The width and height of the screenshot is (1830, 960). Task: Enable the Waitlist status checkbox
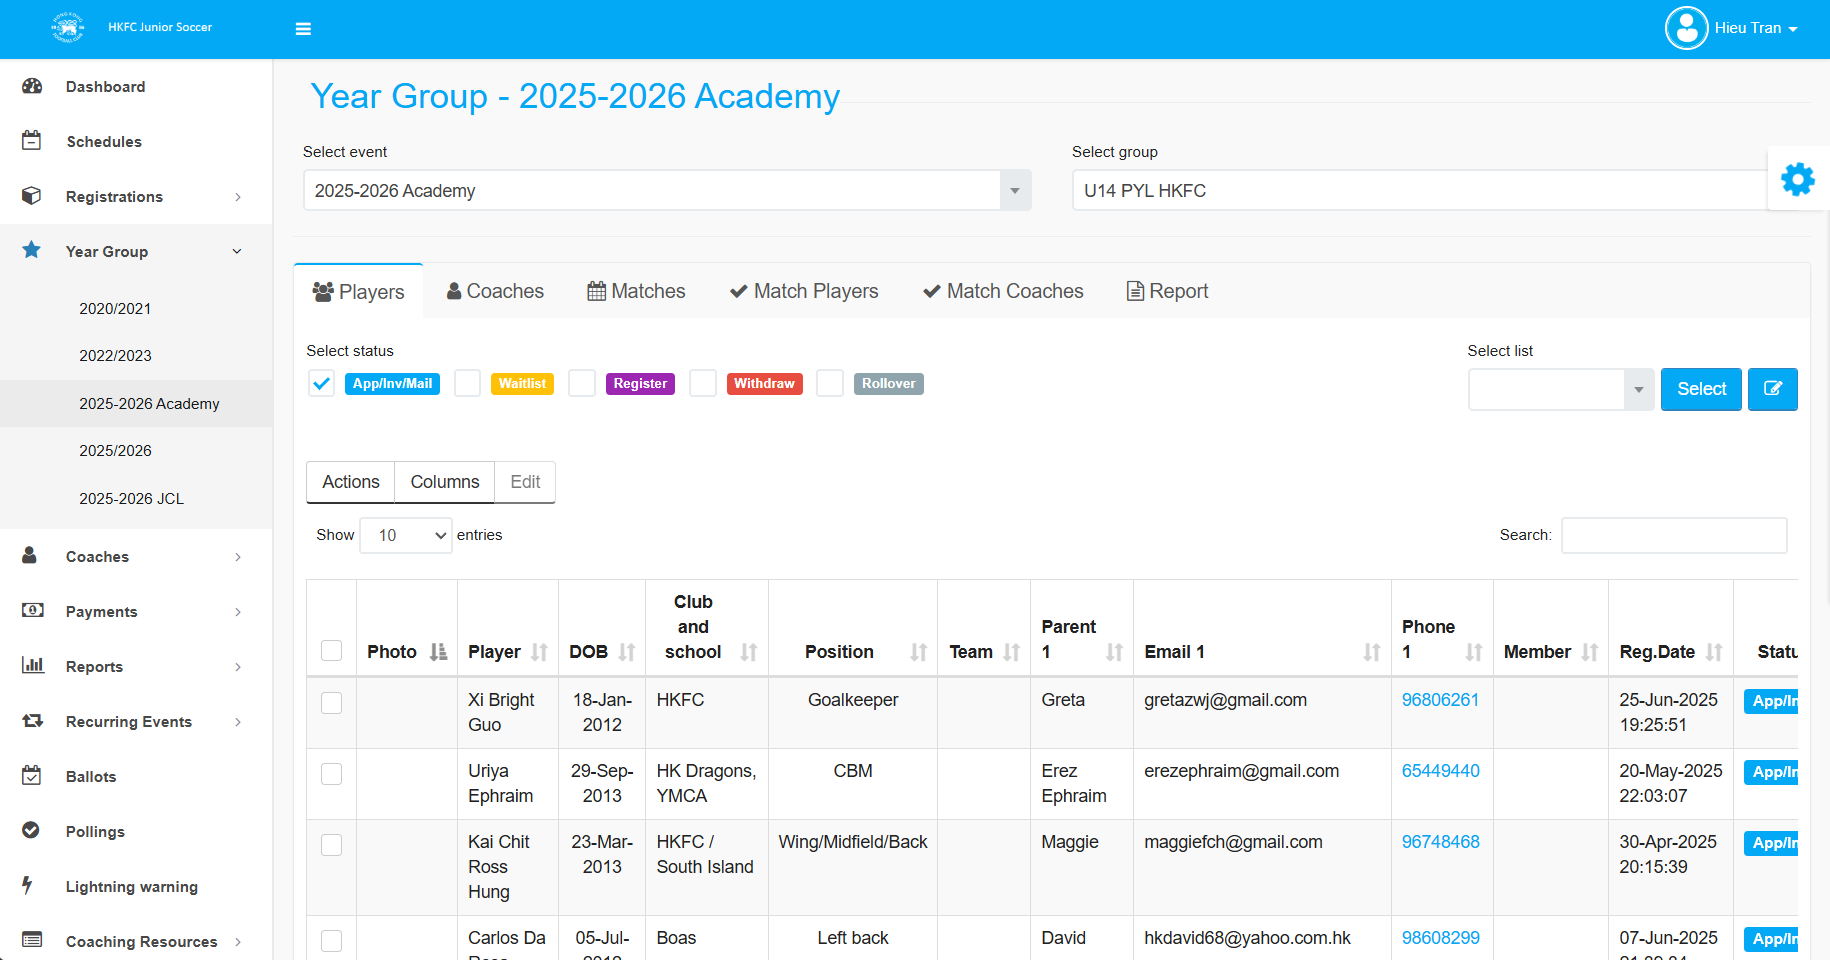(467, 384)
